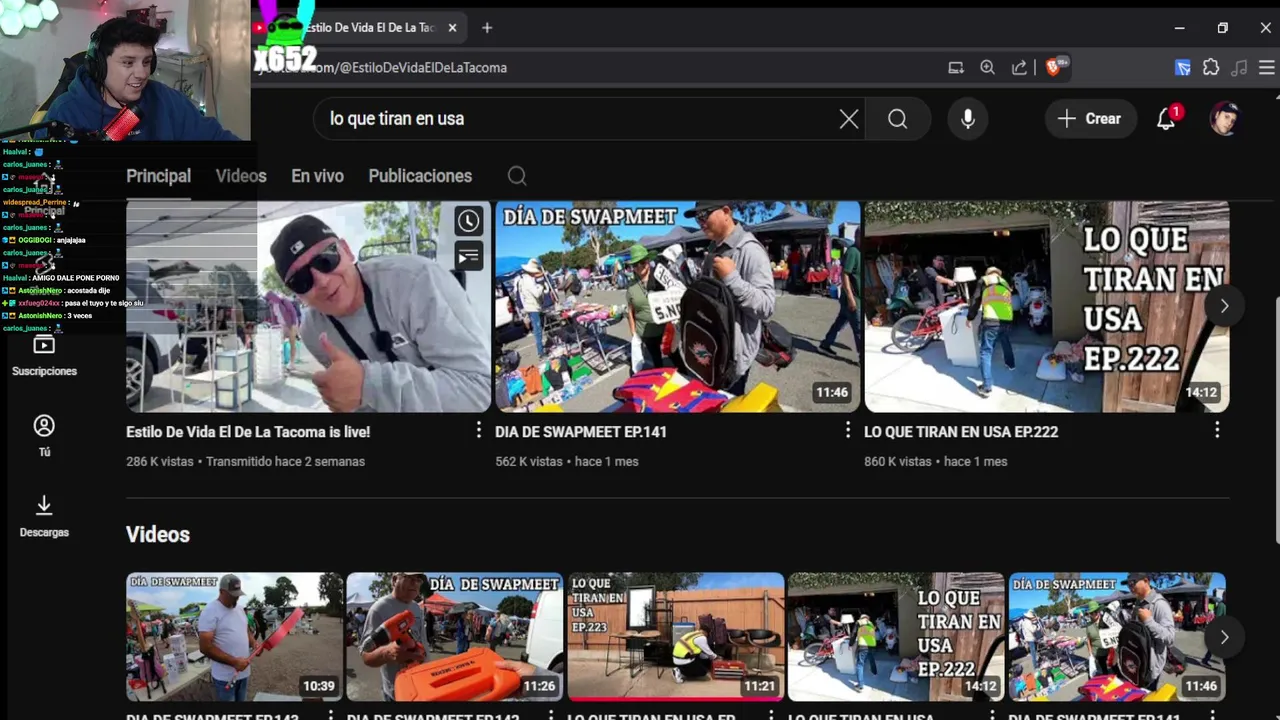Open the extensions puzzle icon
This screenshot has height=720, width=1280.
pyautogui.click(x=1211, y=67)
